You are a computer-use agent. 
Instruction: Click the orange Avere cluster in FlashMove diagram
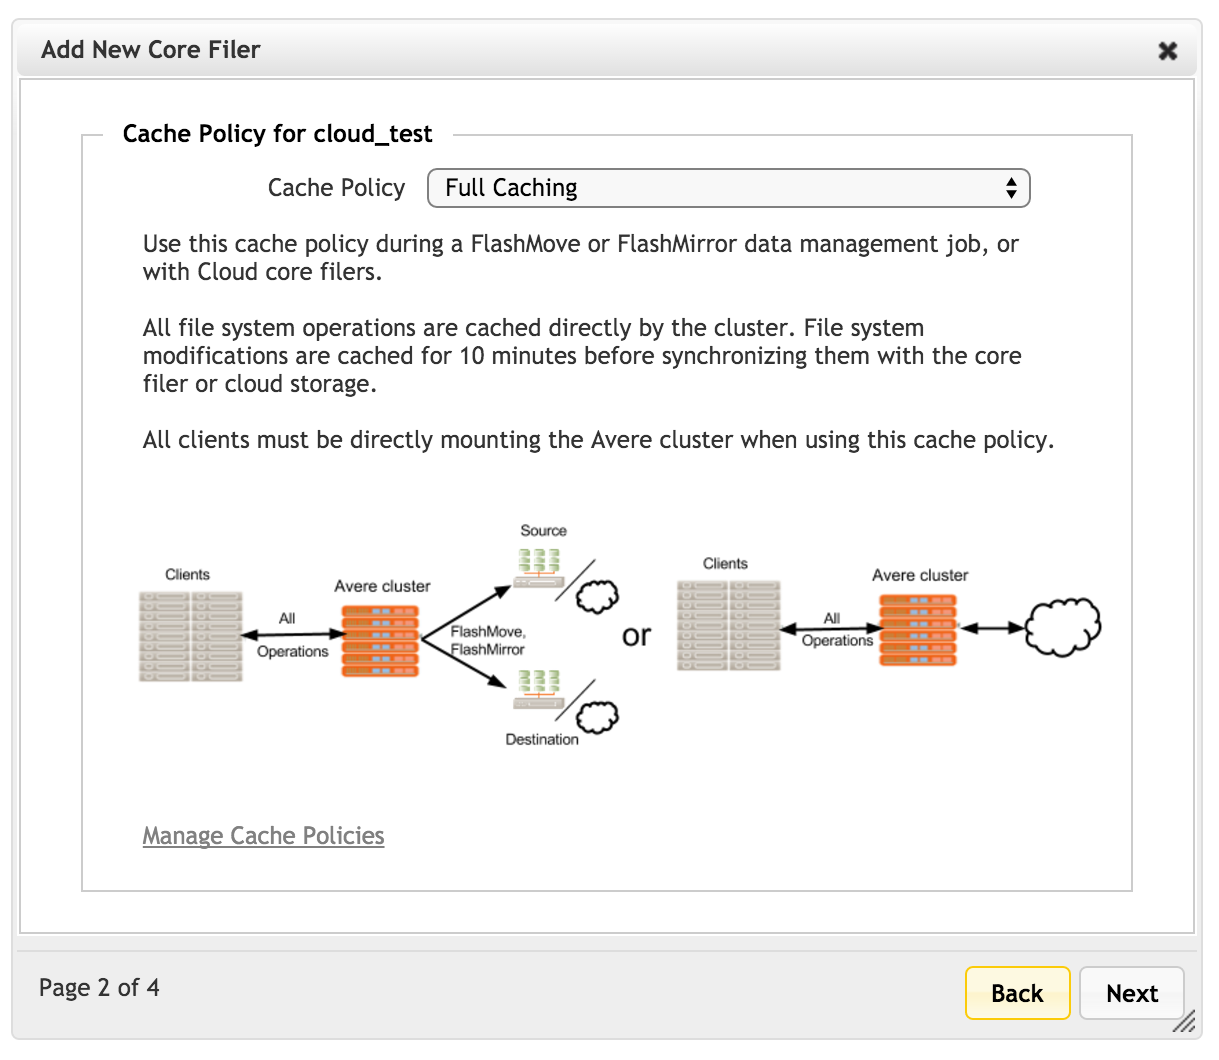[x=380, y=641]
